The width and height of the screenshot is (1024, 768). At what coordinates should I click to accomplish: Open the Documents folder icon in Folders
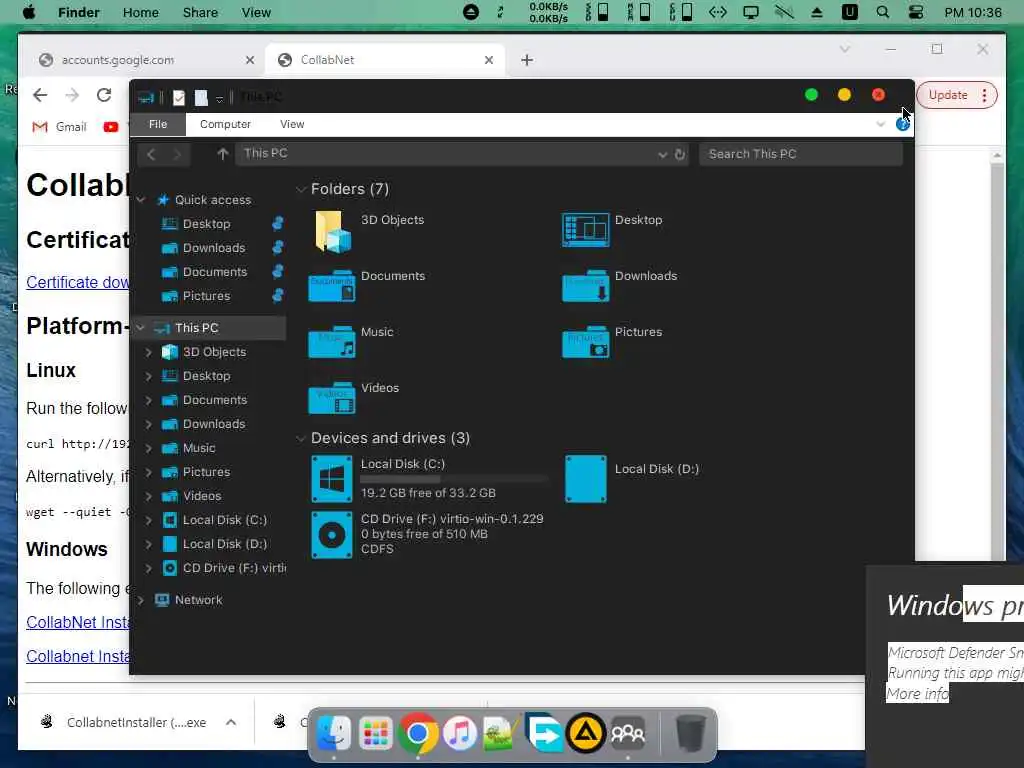[x=332, y=286]
